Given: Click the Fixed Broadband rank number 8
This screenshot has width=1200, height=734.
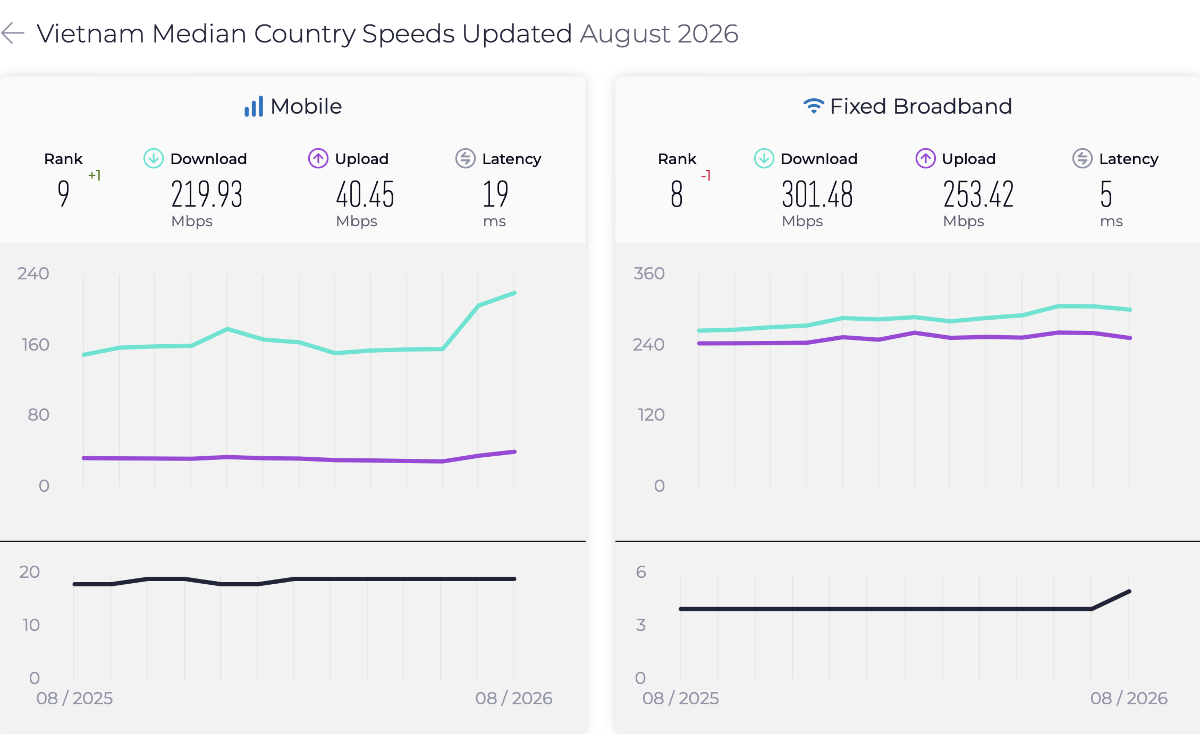Looking at the screenshot, I should (x=677, y=194).
